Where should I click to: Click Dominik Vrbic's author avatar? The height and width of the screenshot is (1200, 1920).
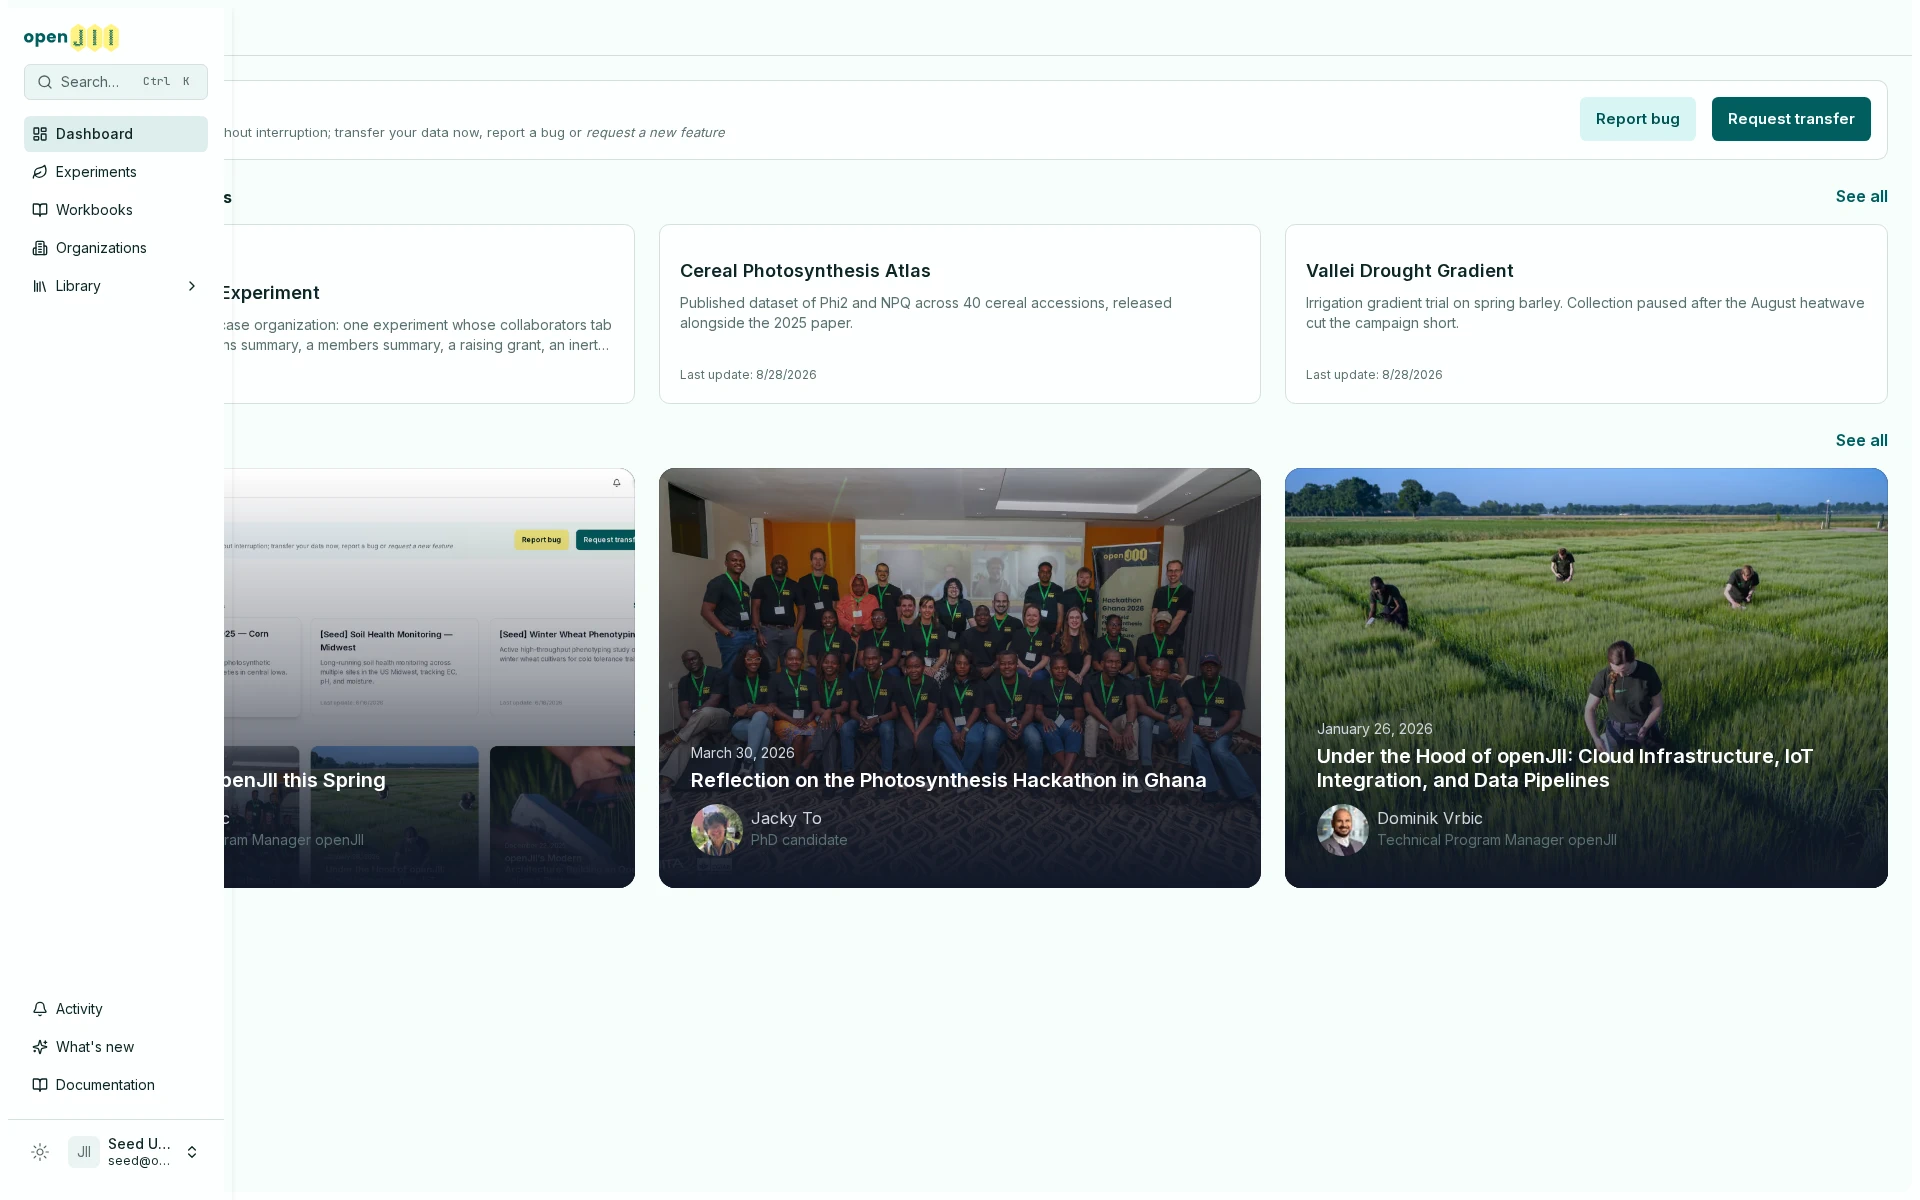1343,830
